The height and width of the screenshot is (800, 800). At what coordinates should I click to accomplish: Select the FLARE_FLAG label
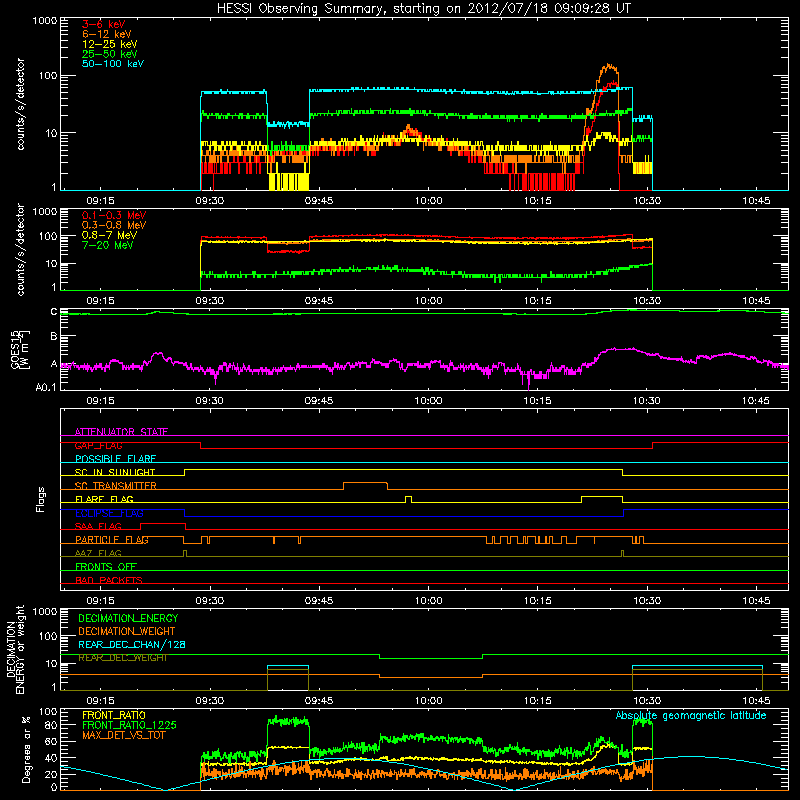tap(104, 499)
